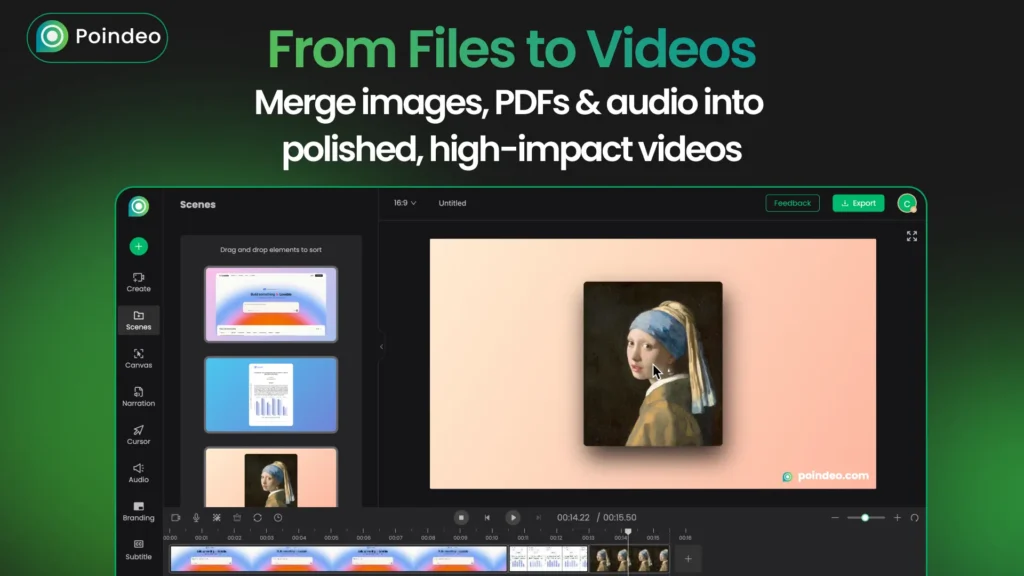
Task: Open the Branding panel
Action: tap(138, 510)
